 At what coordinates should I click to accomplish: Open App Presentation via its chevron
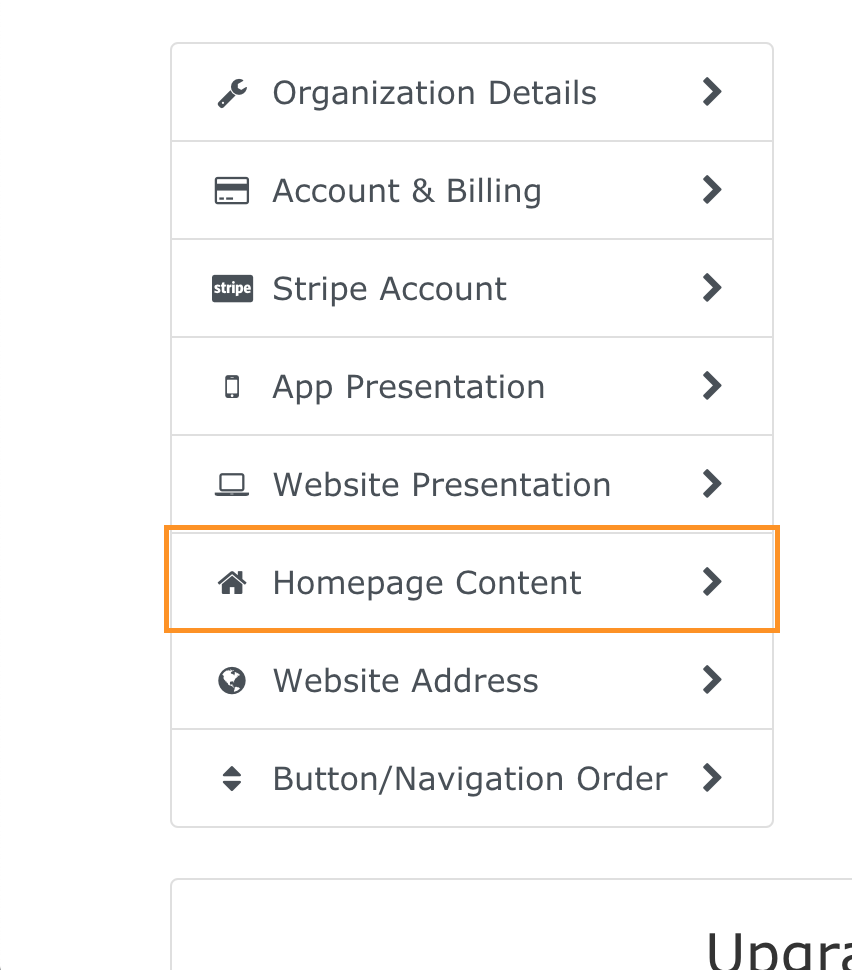711,386
